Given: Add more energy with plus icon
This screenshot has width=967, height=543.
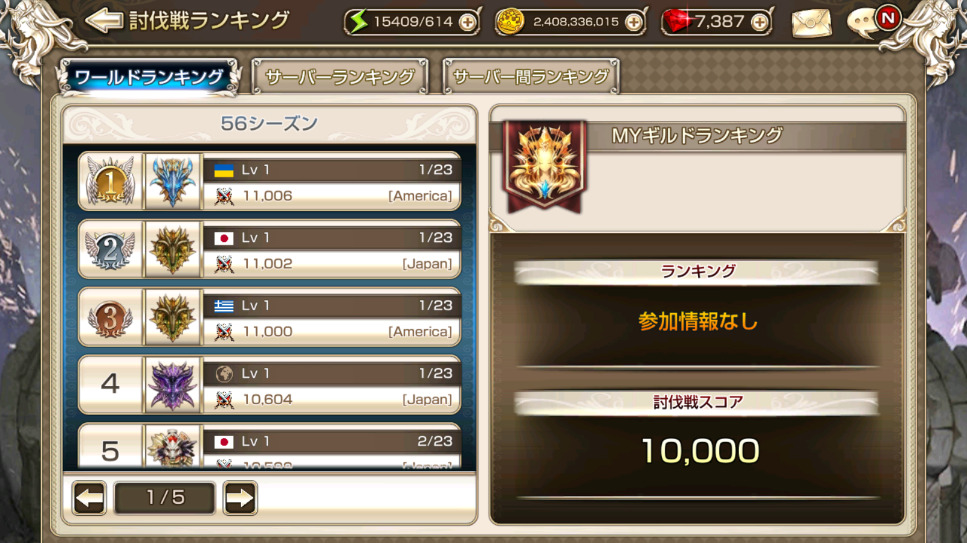Looking at the screenshot, I should coord(467,22).
